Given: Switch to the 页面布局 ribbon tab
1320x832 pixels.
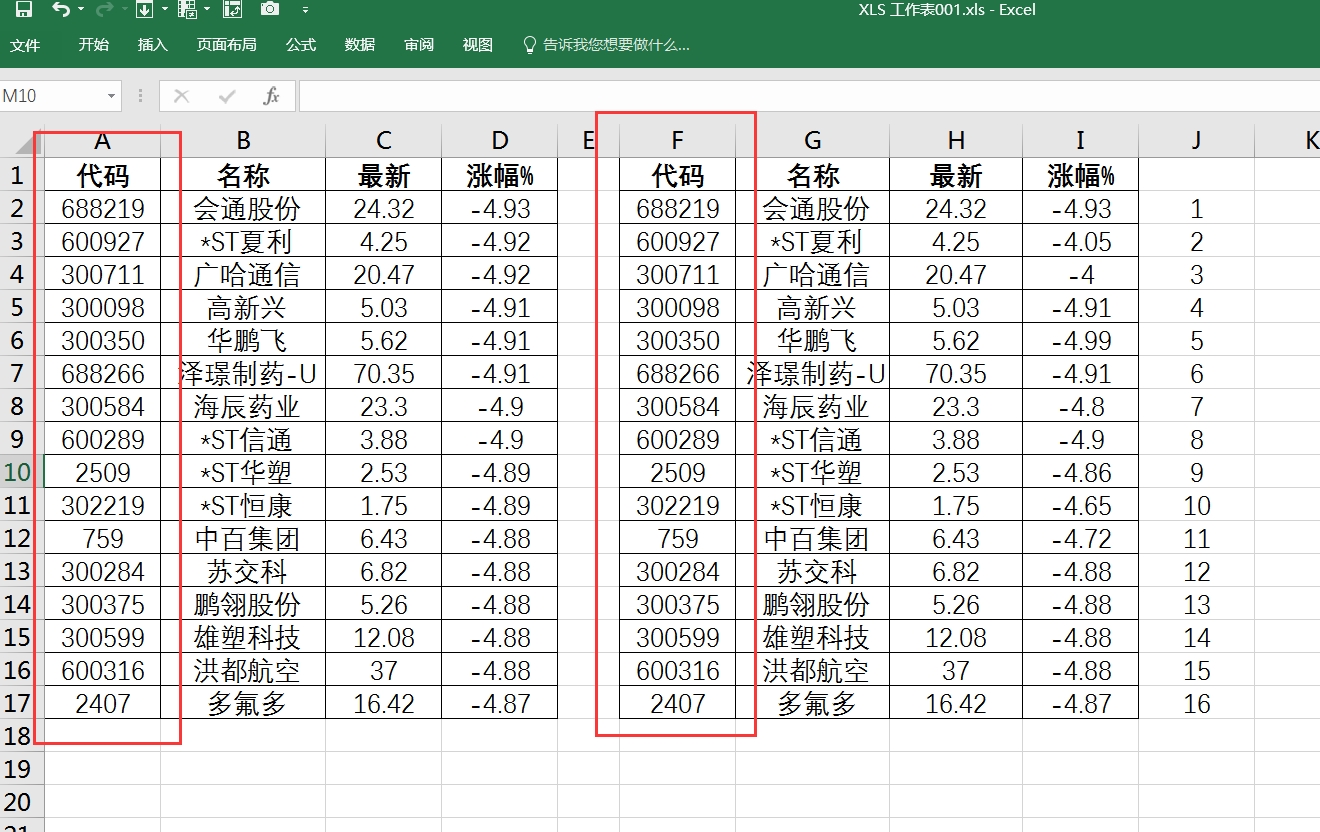Looking at the screenshot, I should coord(227,45).
